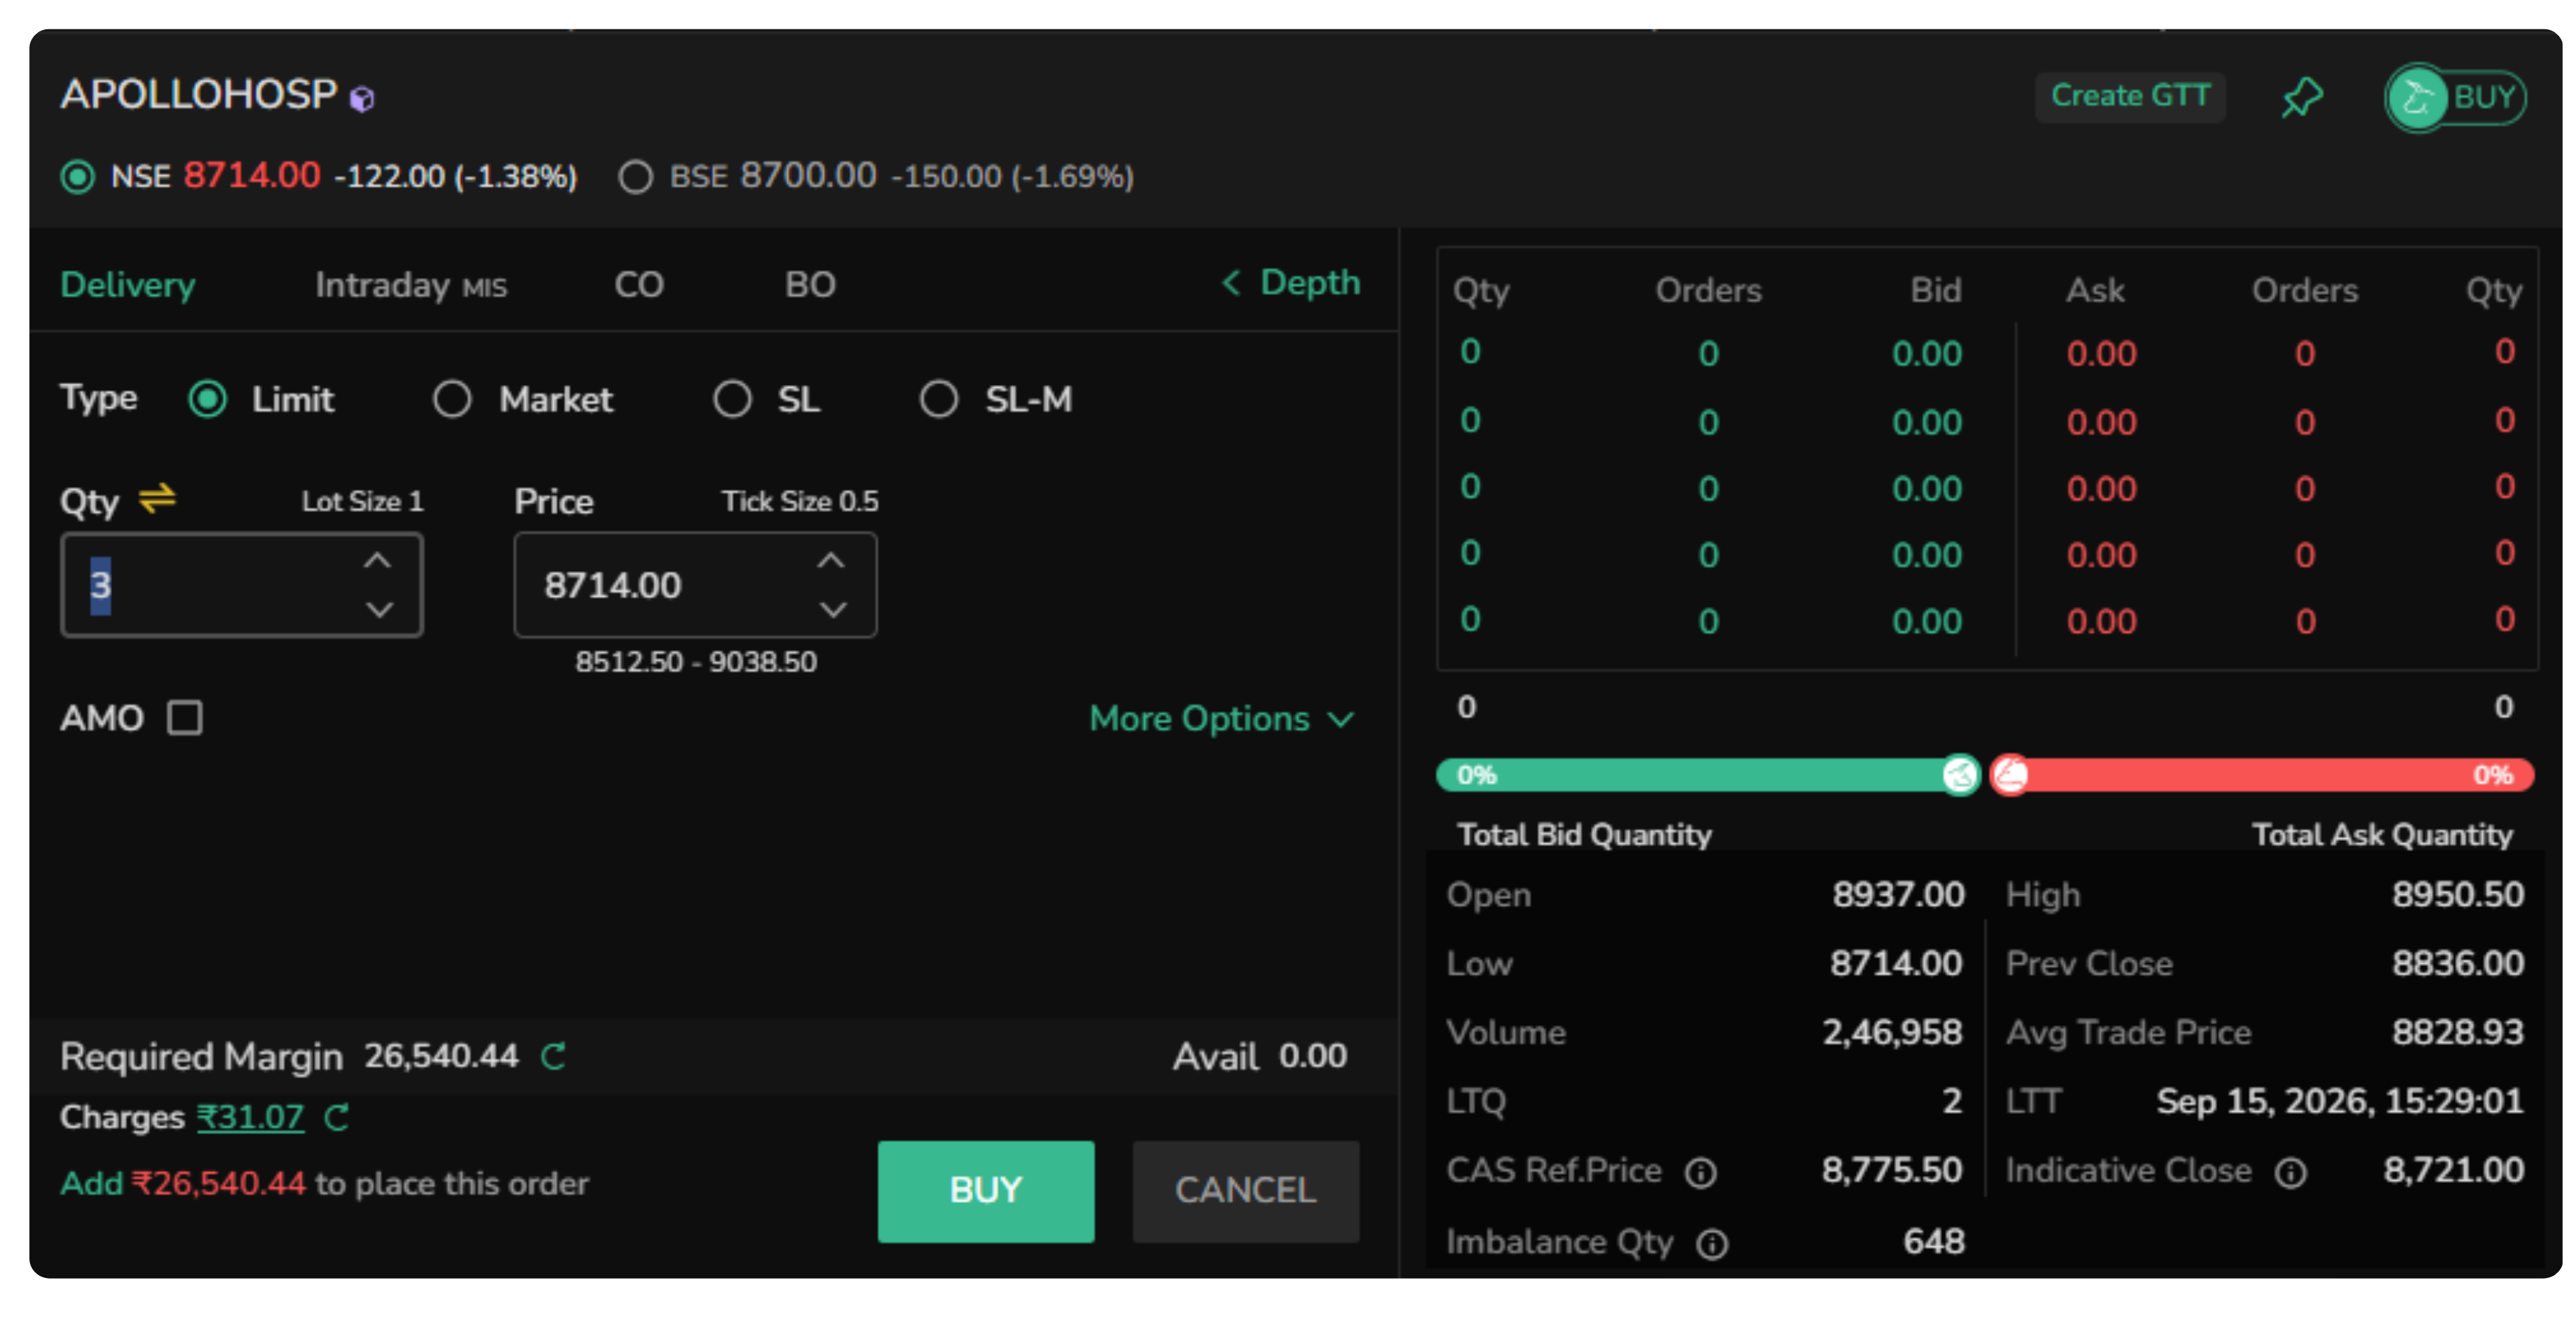The width and height of the screenshot is (2576, 1319).
Task: Enable the AMO checkbox
Action: click(185, 718)
